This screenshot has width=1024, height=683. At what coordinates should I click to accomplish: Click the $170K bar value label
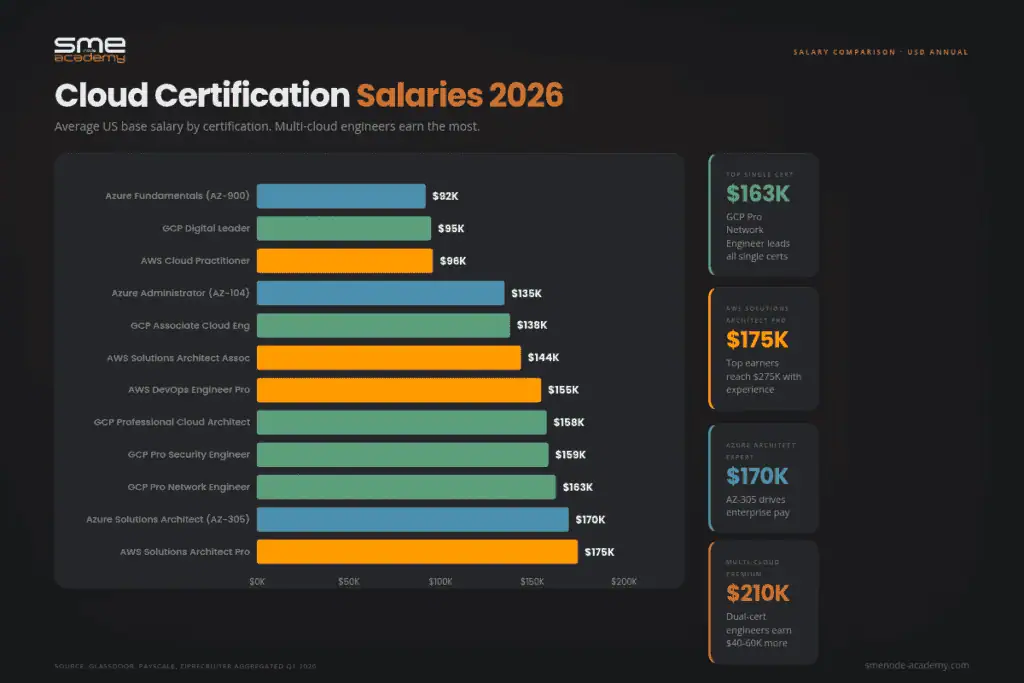coord(590,520)
